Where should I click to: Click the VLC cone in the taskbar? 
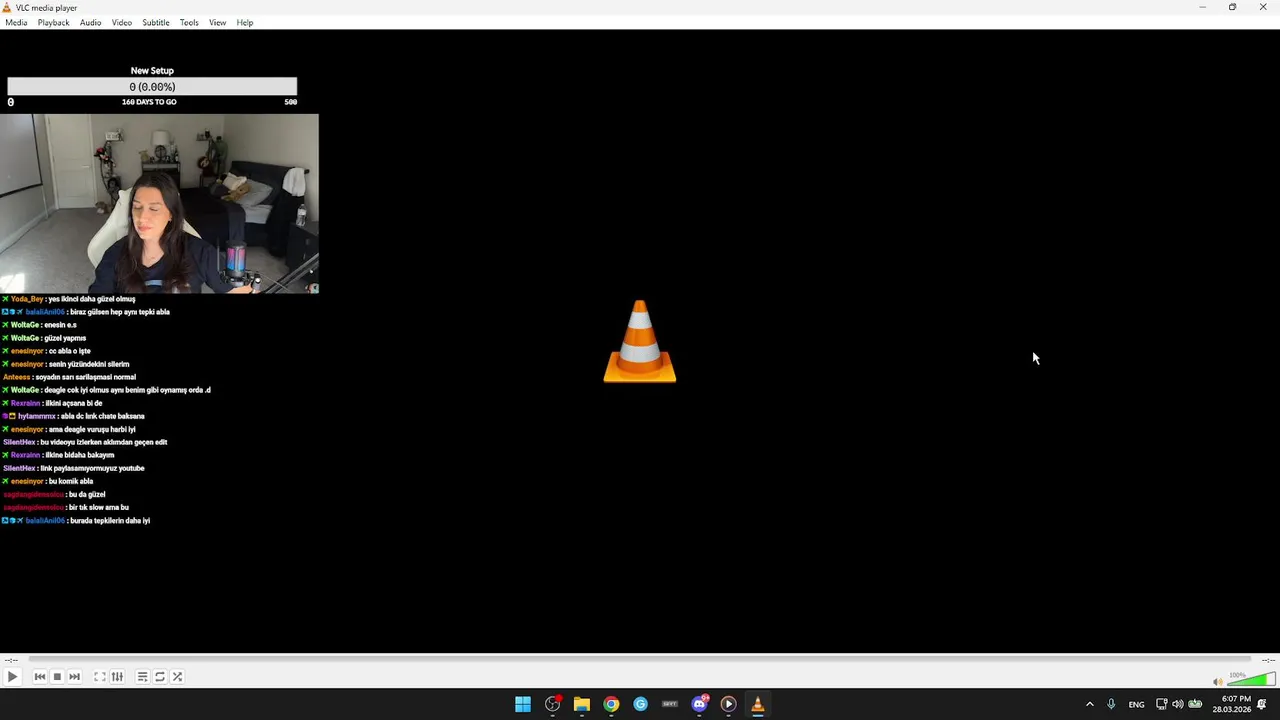tap(758, 704)
